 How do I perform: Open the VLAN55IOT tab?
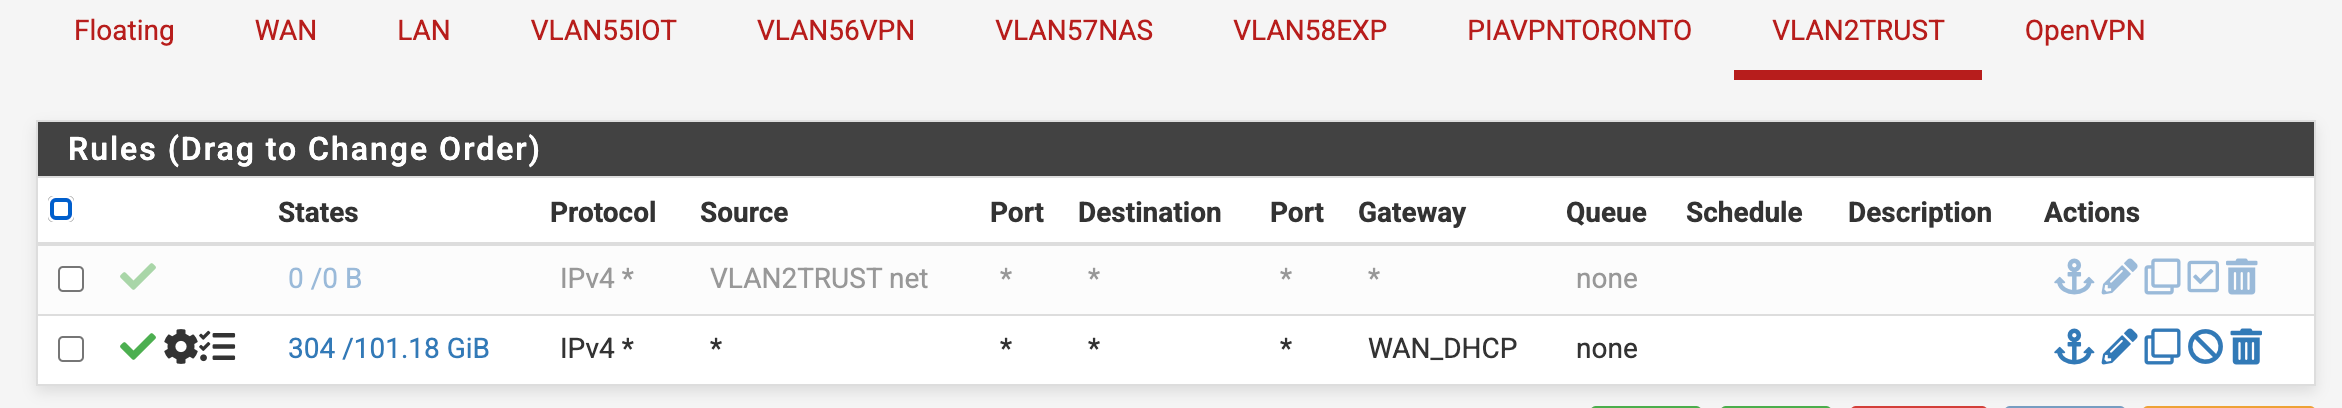pos(603,31)
